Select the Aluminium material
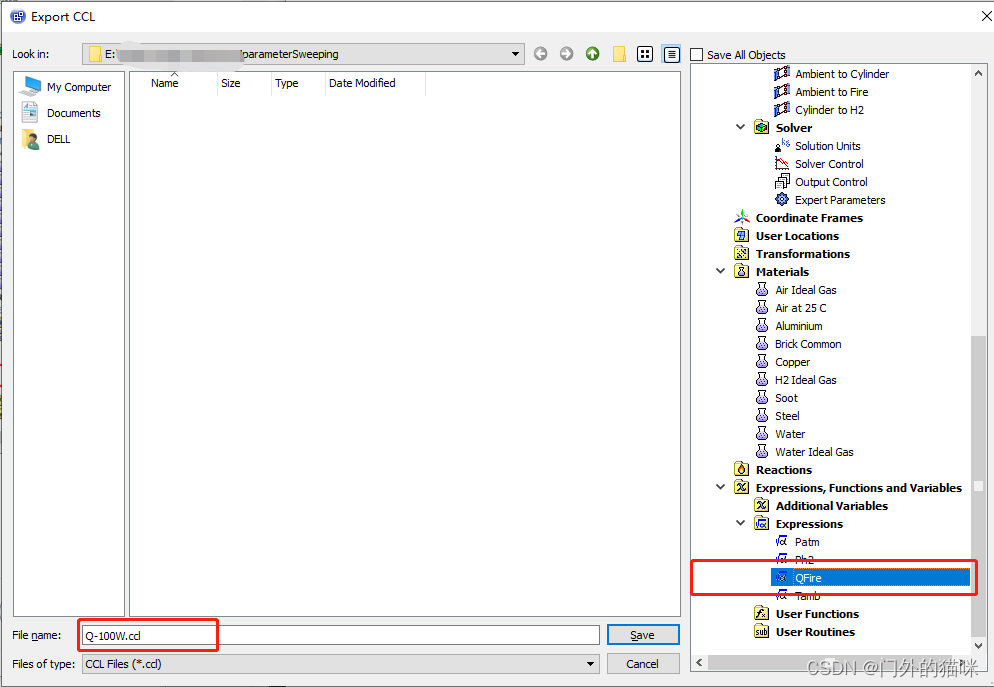Screen dimensions: 994x687 [x=799, y=326]
